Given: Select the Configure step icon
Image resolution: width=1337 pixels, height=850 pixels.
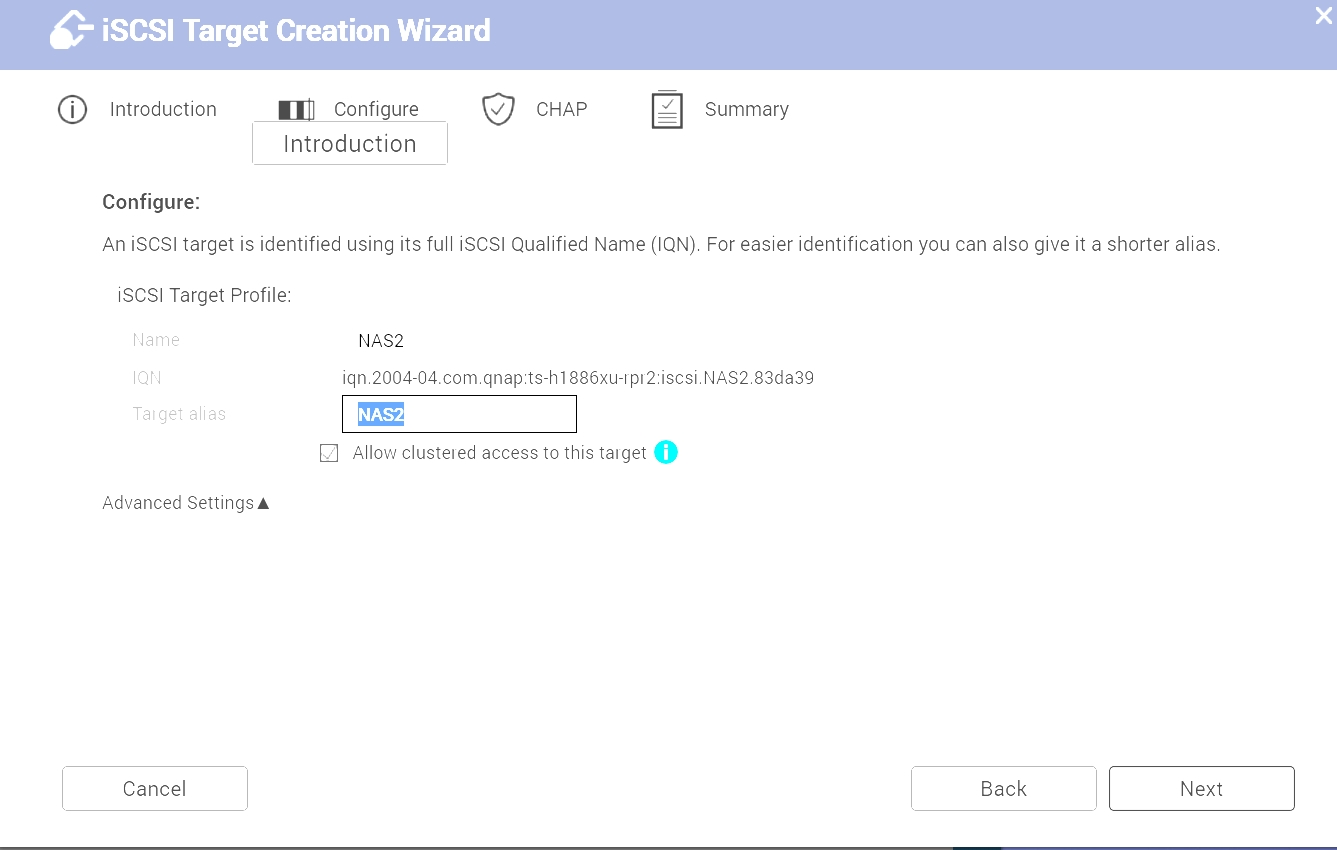Looking at the screenshot, I should pyautogui.click(x=296, y=109).
